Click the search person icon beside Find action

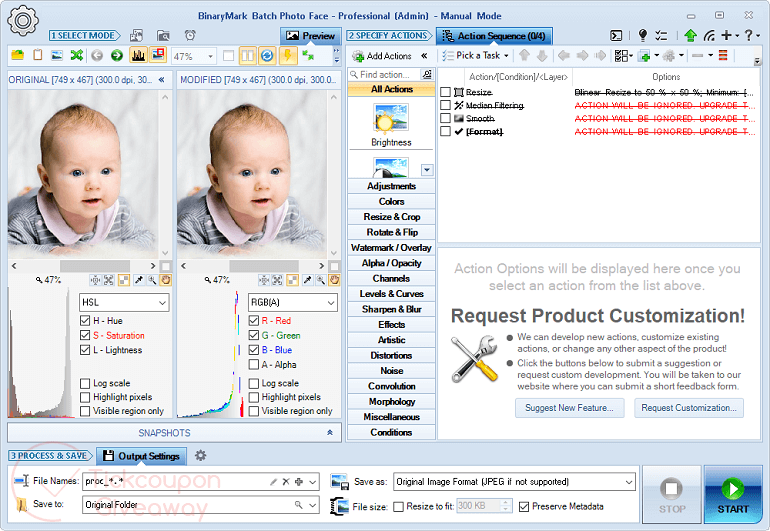click(x=427, y=74)
